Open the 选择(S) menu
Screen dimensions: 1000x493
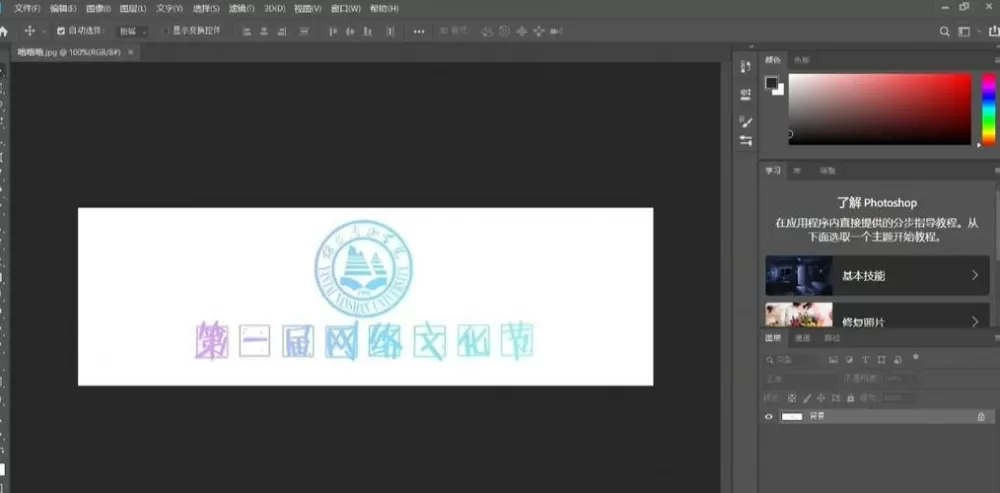pos(207,9)
